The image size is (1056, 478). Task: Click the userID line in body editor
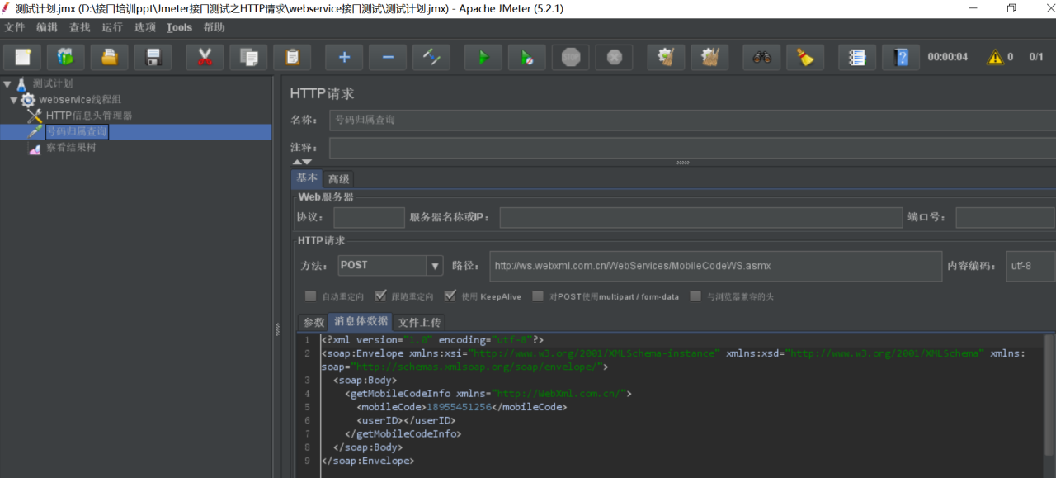coord(406,421)
